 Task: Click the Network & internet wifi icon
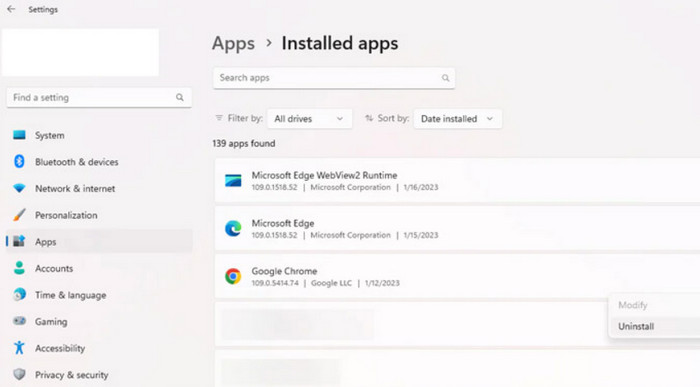coord(19,188)
